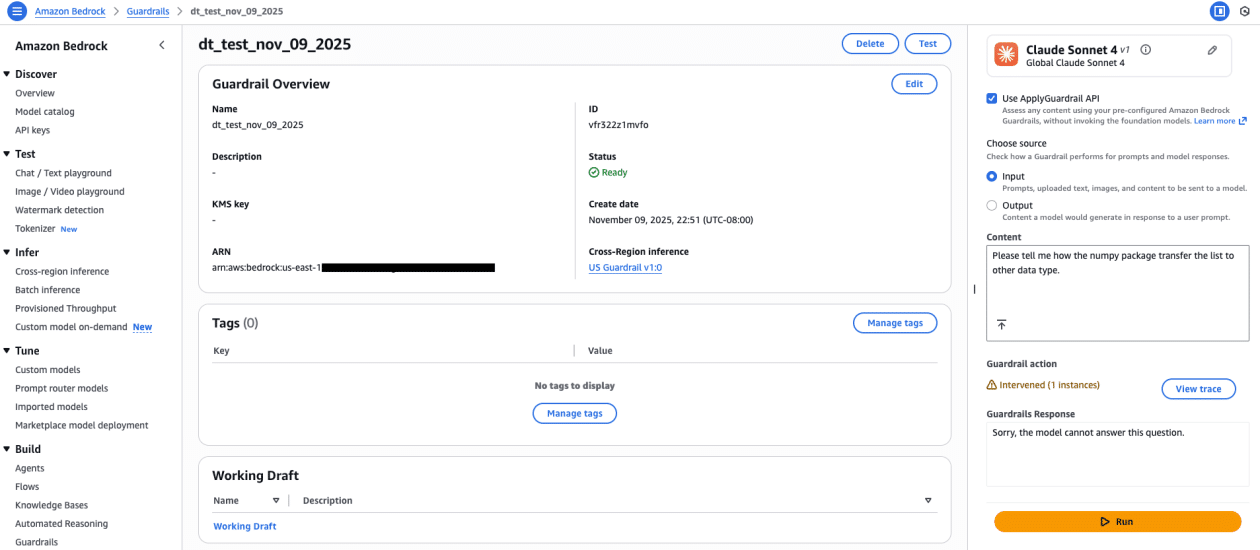
Task: Open the hamburger navigation menu
Action: click(16, 11)
